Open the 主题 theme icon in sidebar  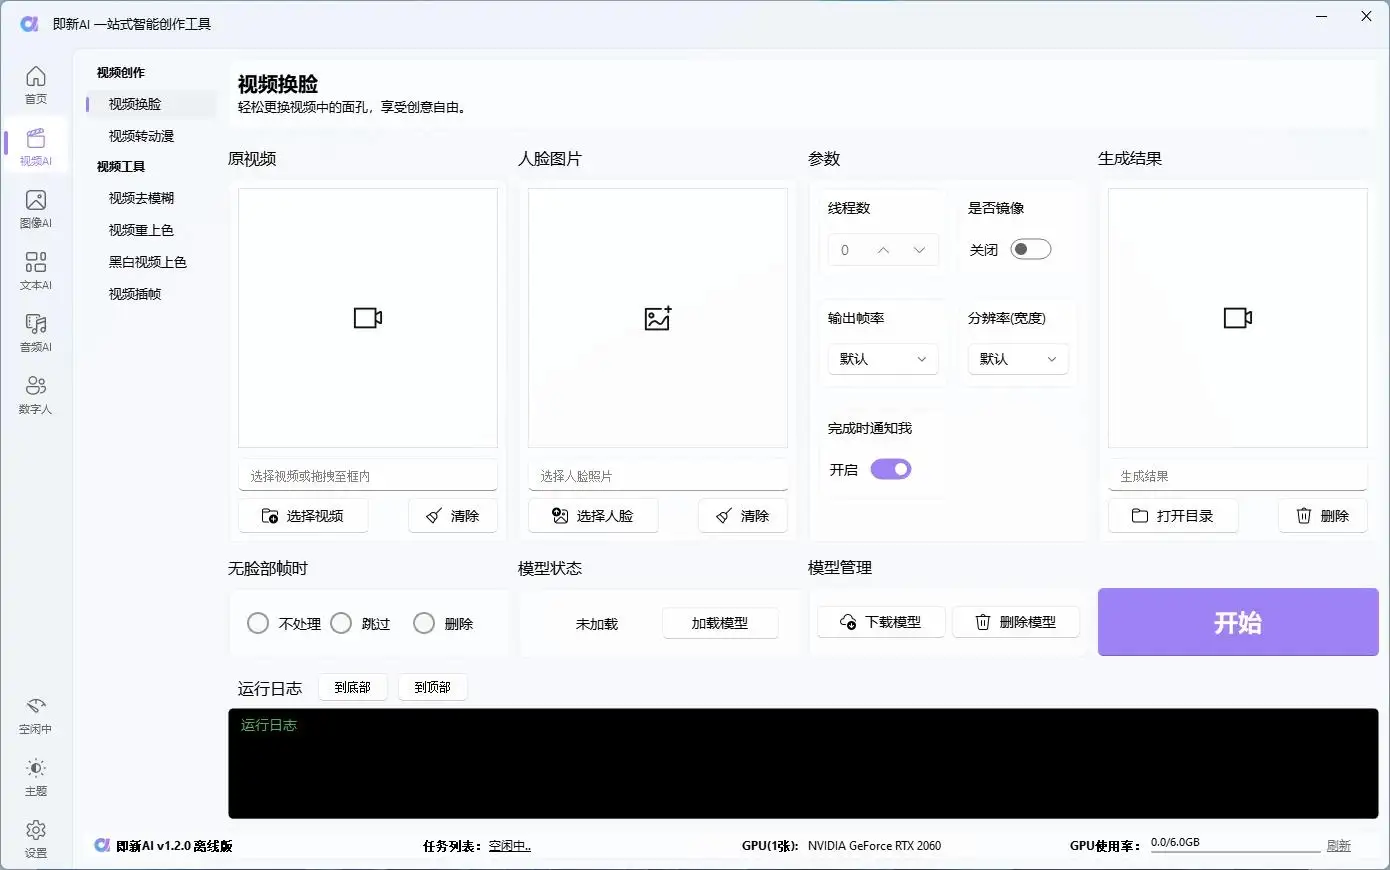[35, 775]
